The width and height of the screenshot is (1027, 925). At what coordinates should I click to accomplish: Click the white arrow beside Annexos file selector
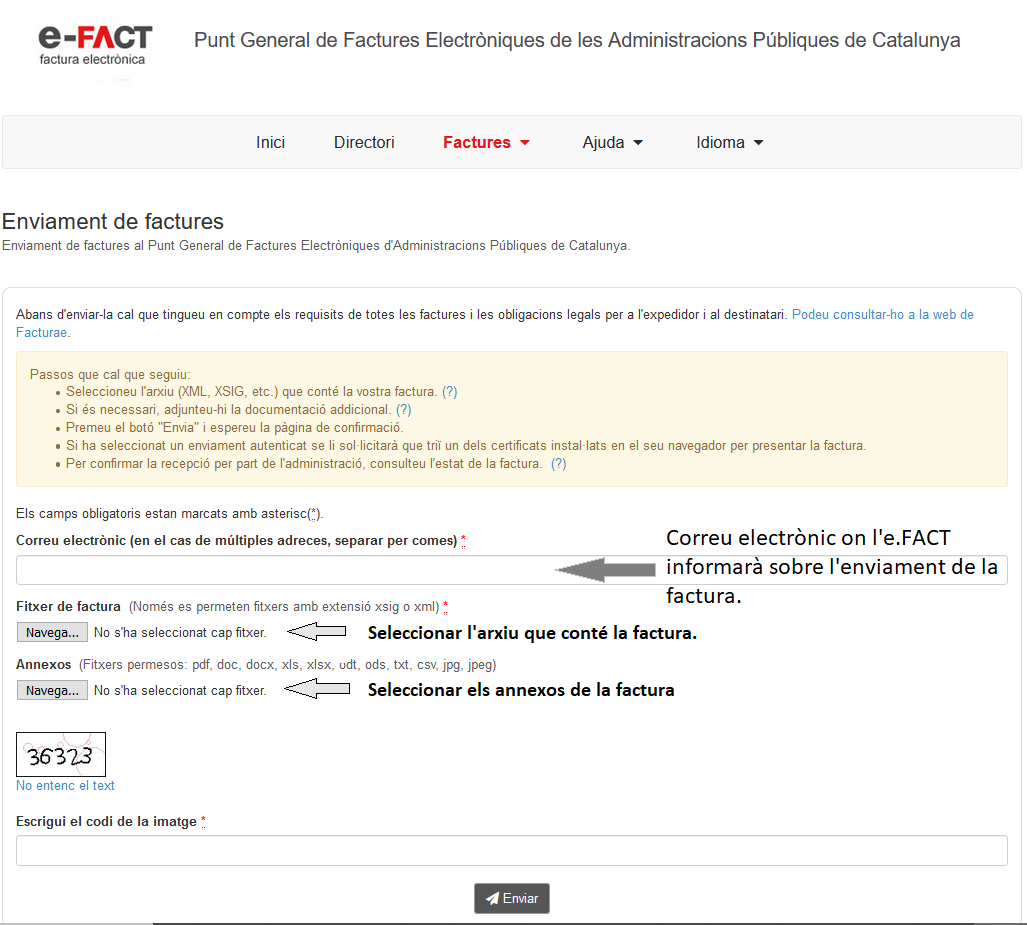316,689
